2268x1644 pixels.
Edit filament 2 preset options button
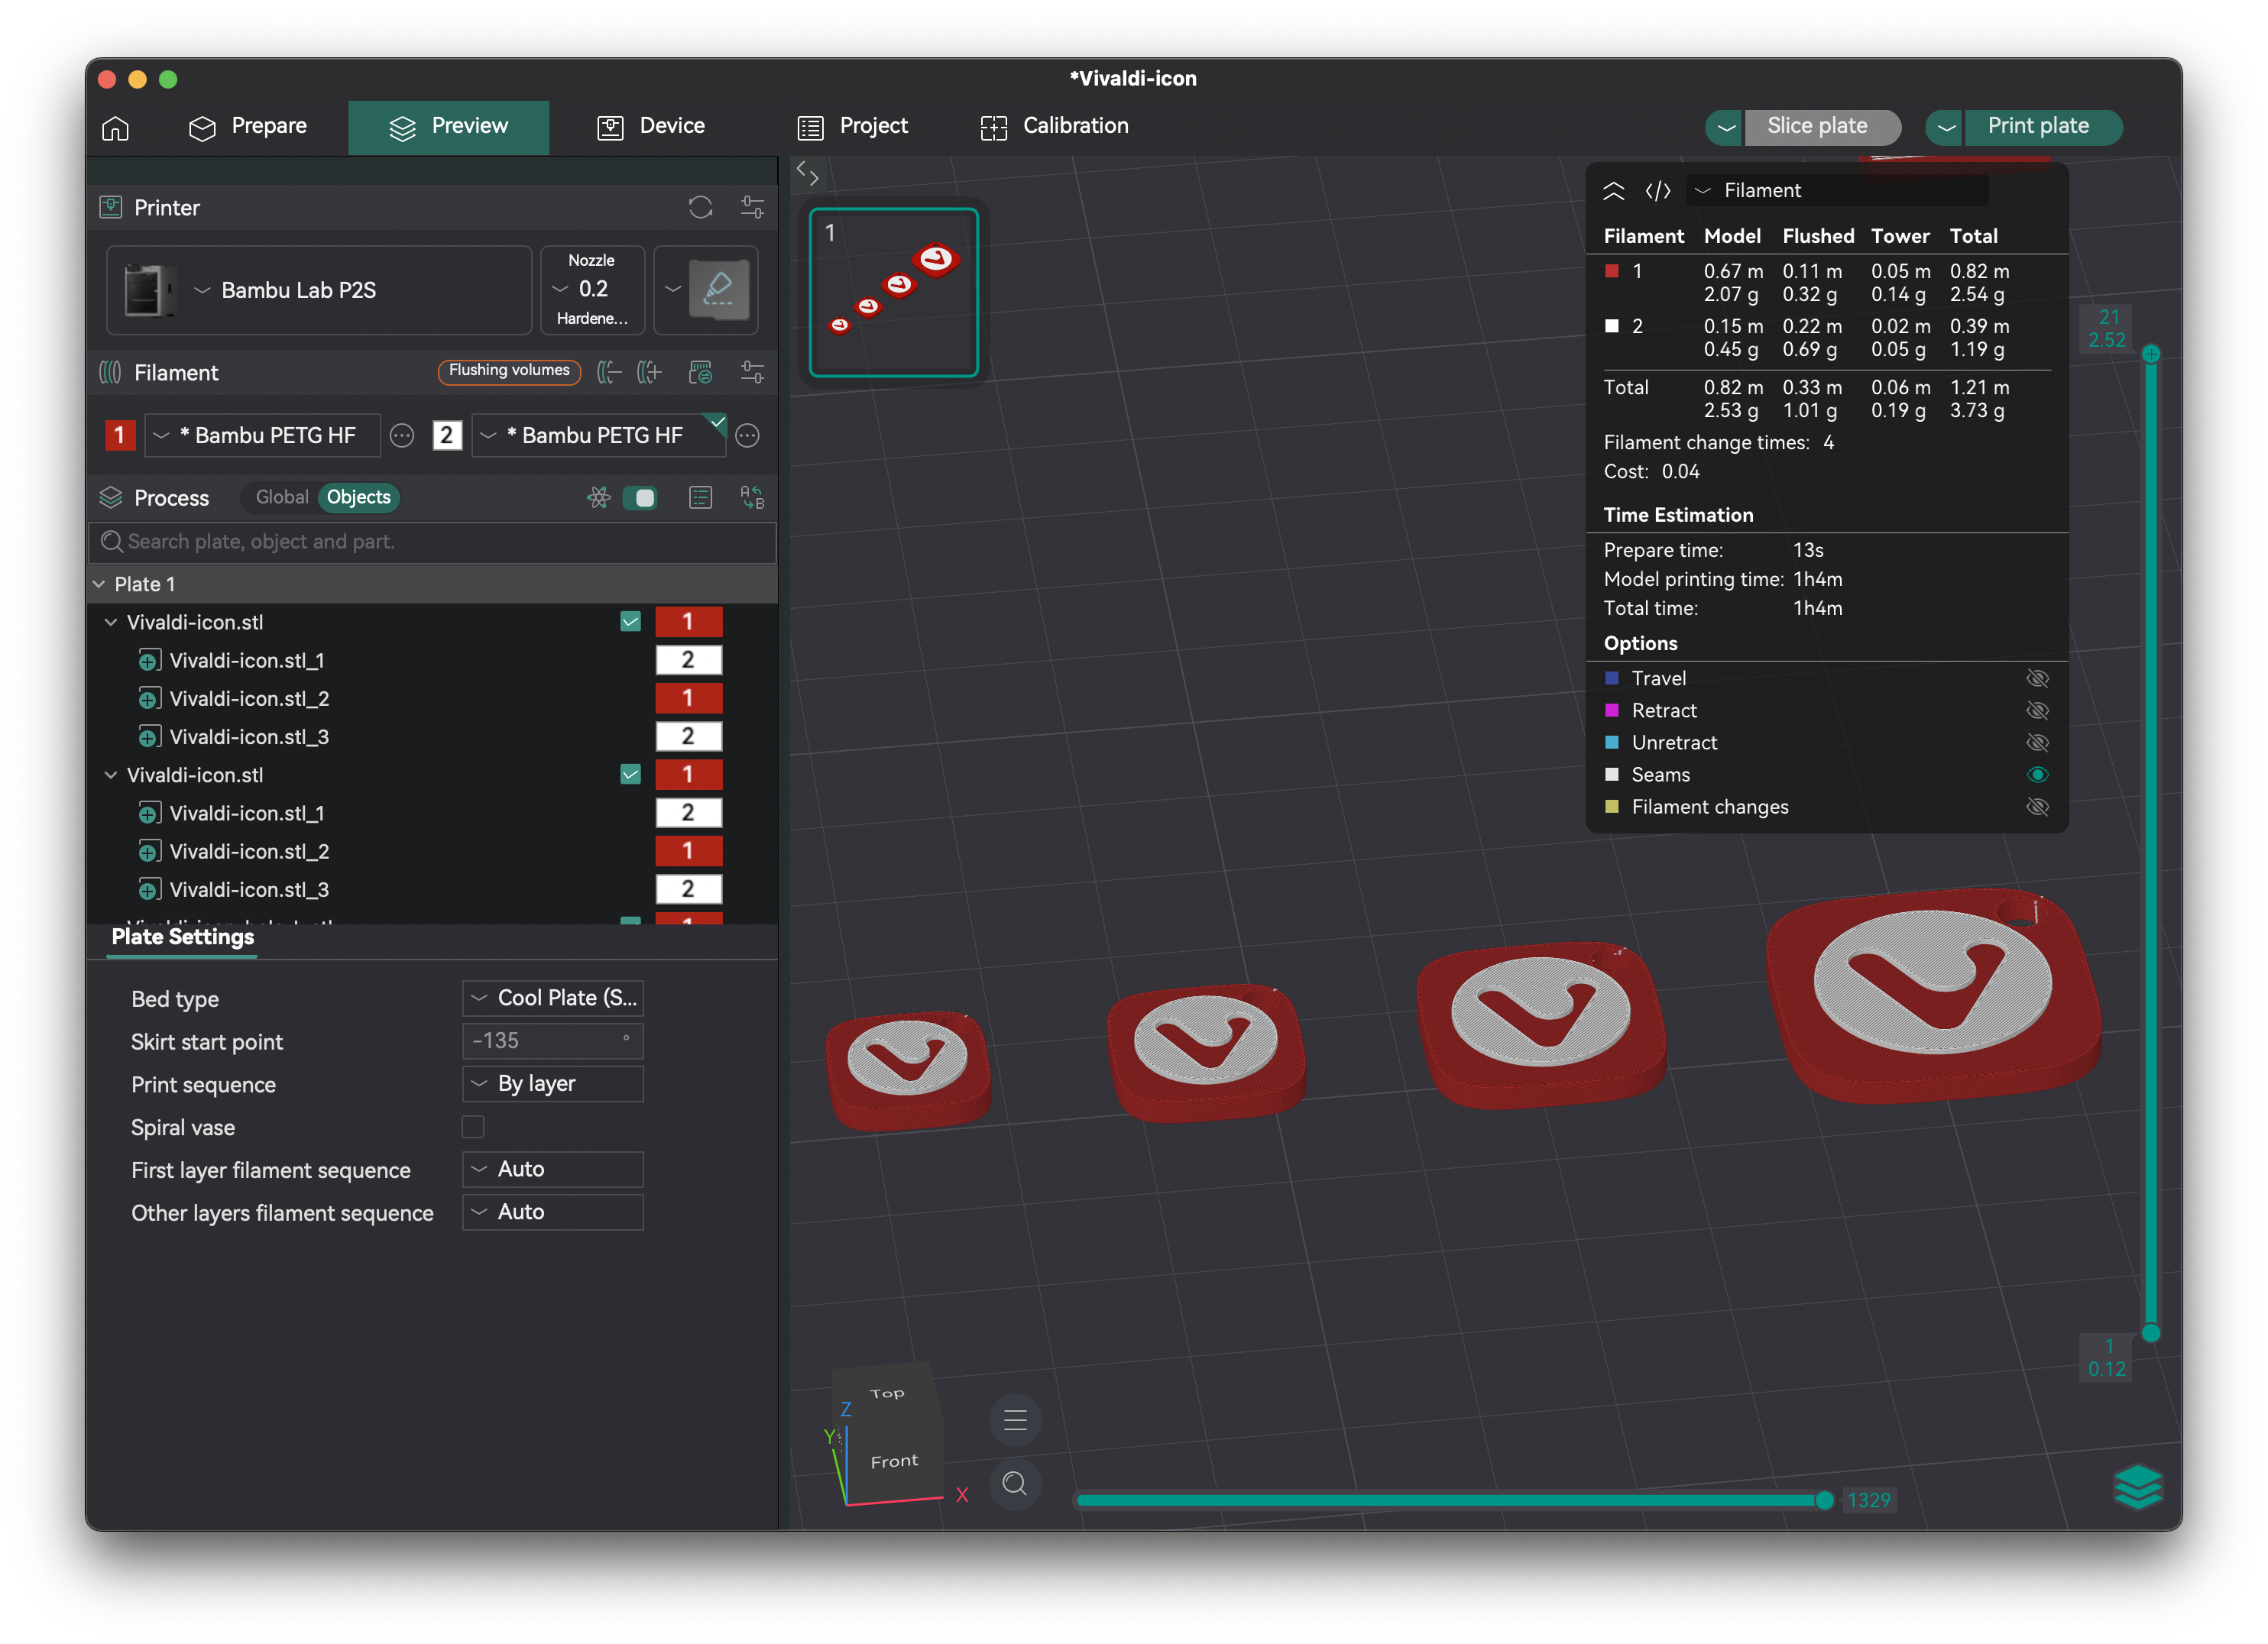(x=748, y=435)
